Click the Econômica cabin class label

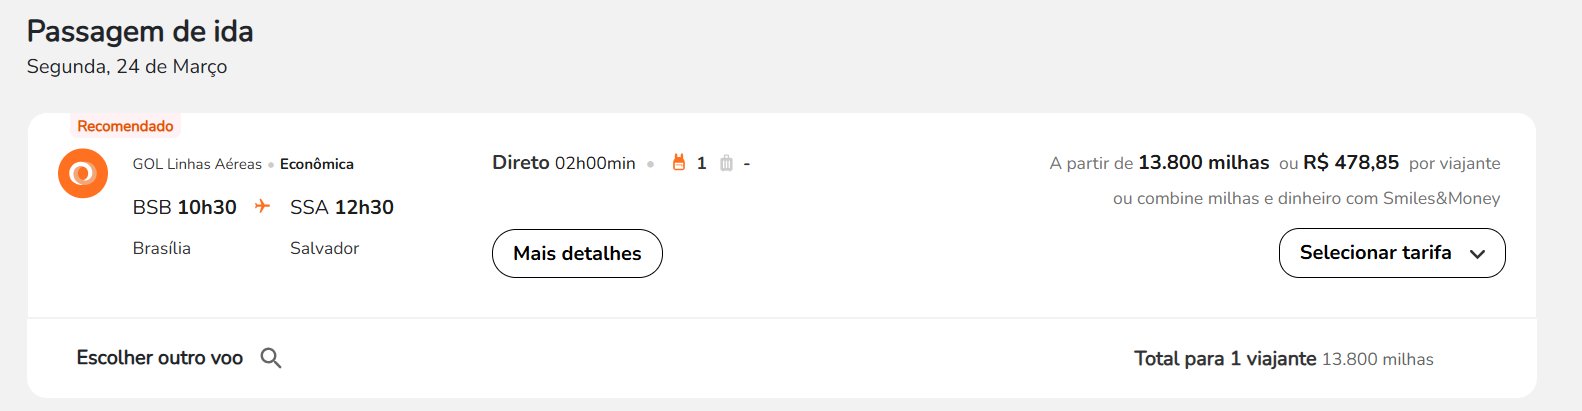pyautogui.click(x=317, y=164)
